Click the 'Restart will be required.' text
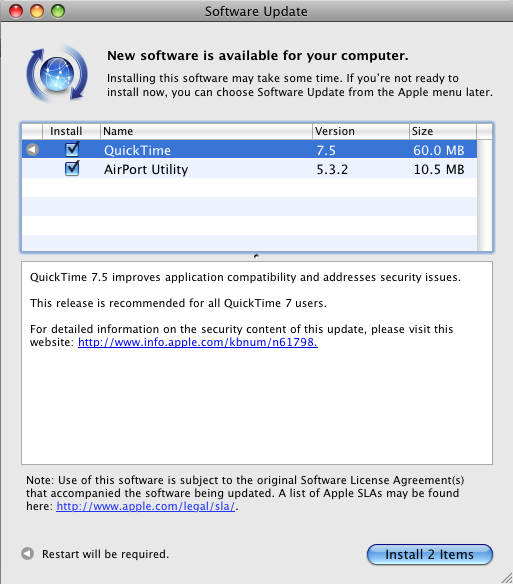513x584 pixels. click(105, 554)
